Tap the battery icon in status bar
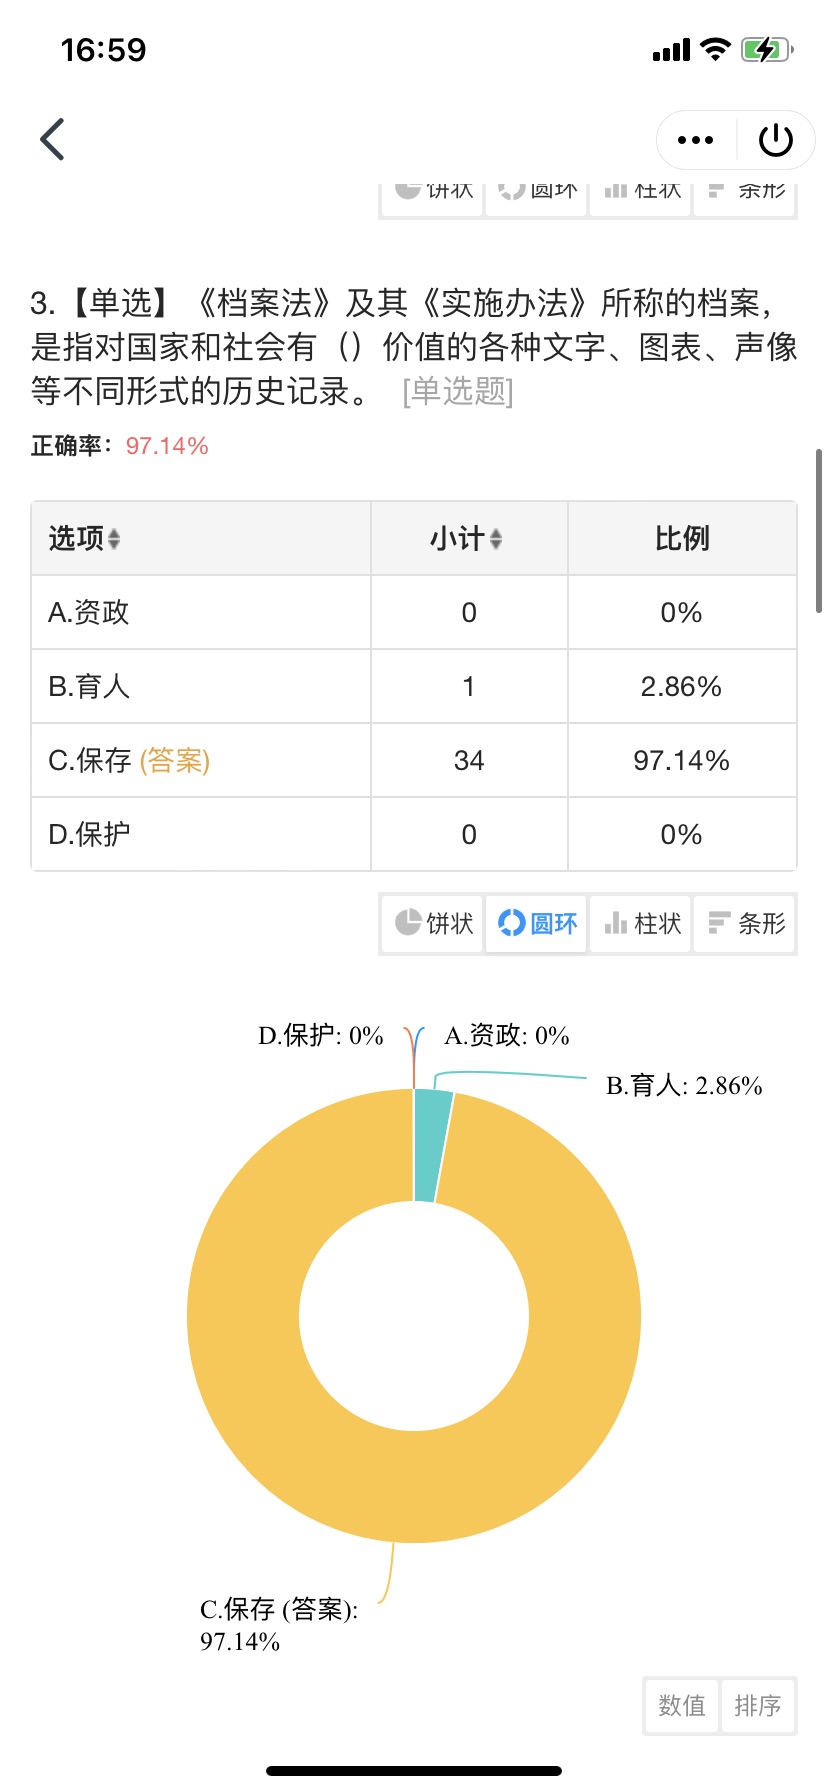The image size is (828, 1792). click(x=767, y=49)
